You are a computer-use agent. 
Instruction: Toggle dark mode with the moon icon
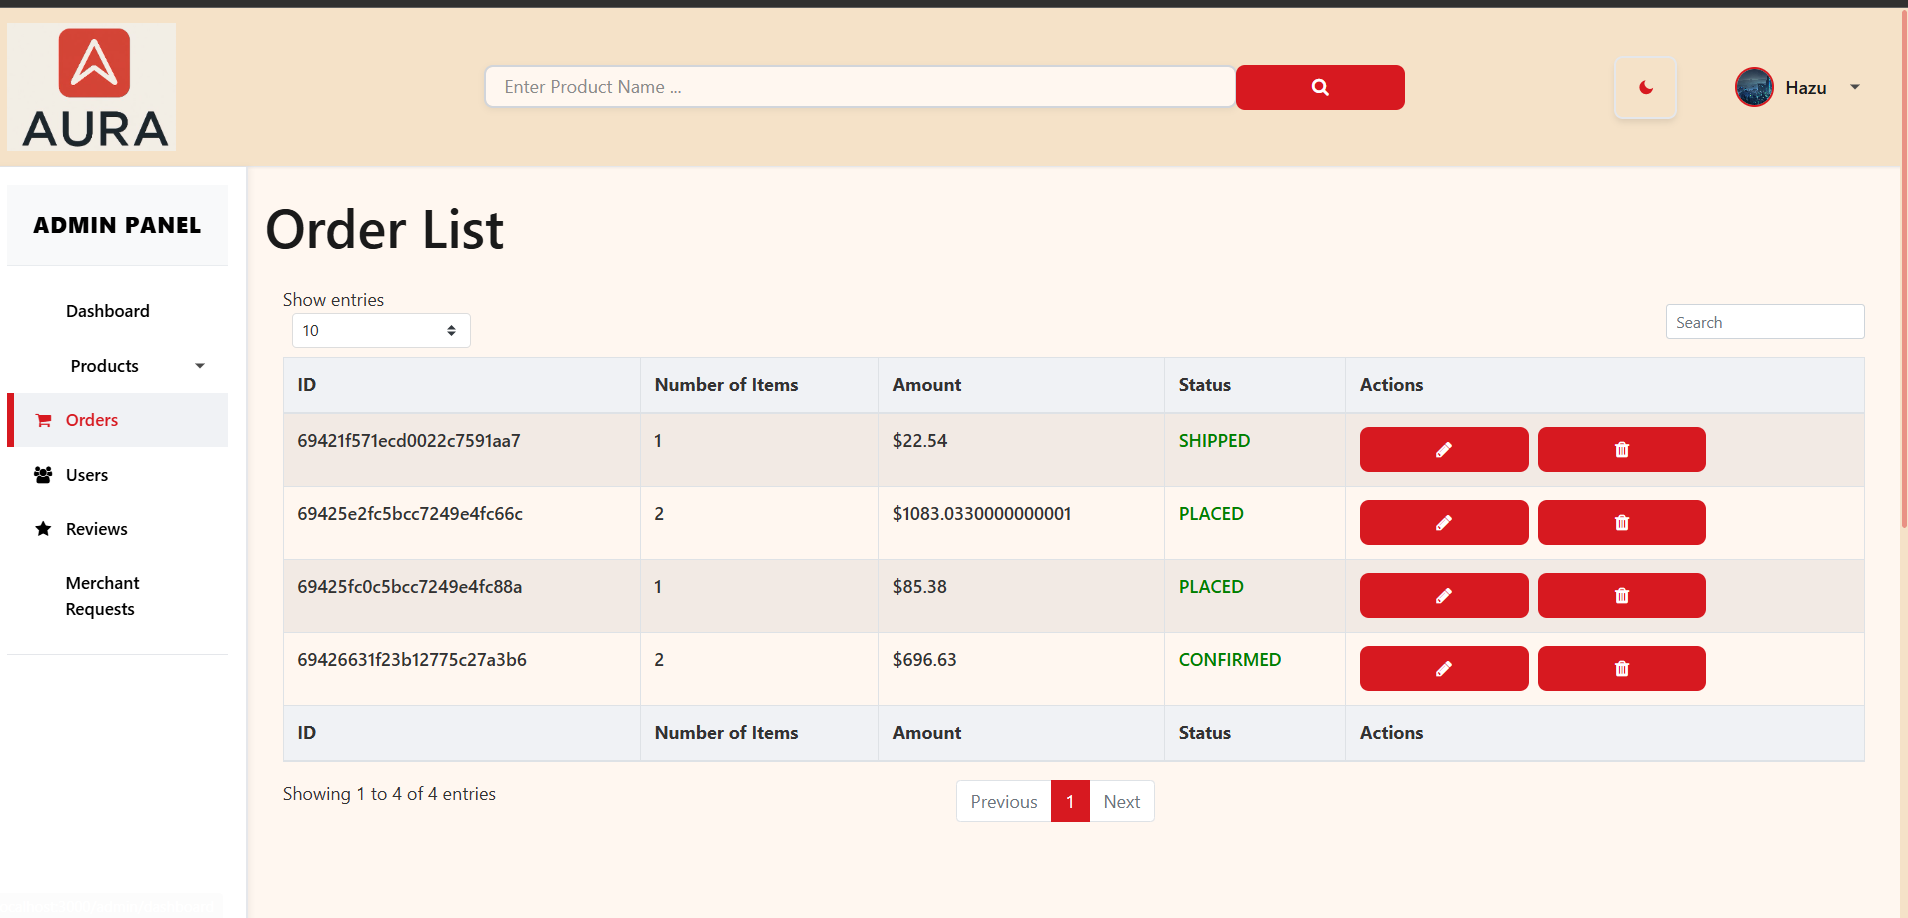[x=1645, y=88]
